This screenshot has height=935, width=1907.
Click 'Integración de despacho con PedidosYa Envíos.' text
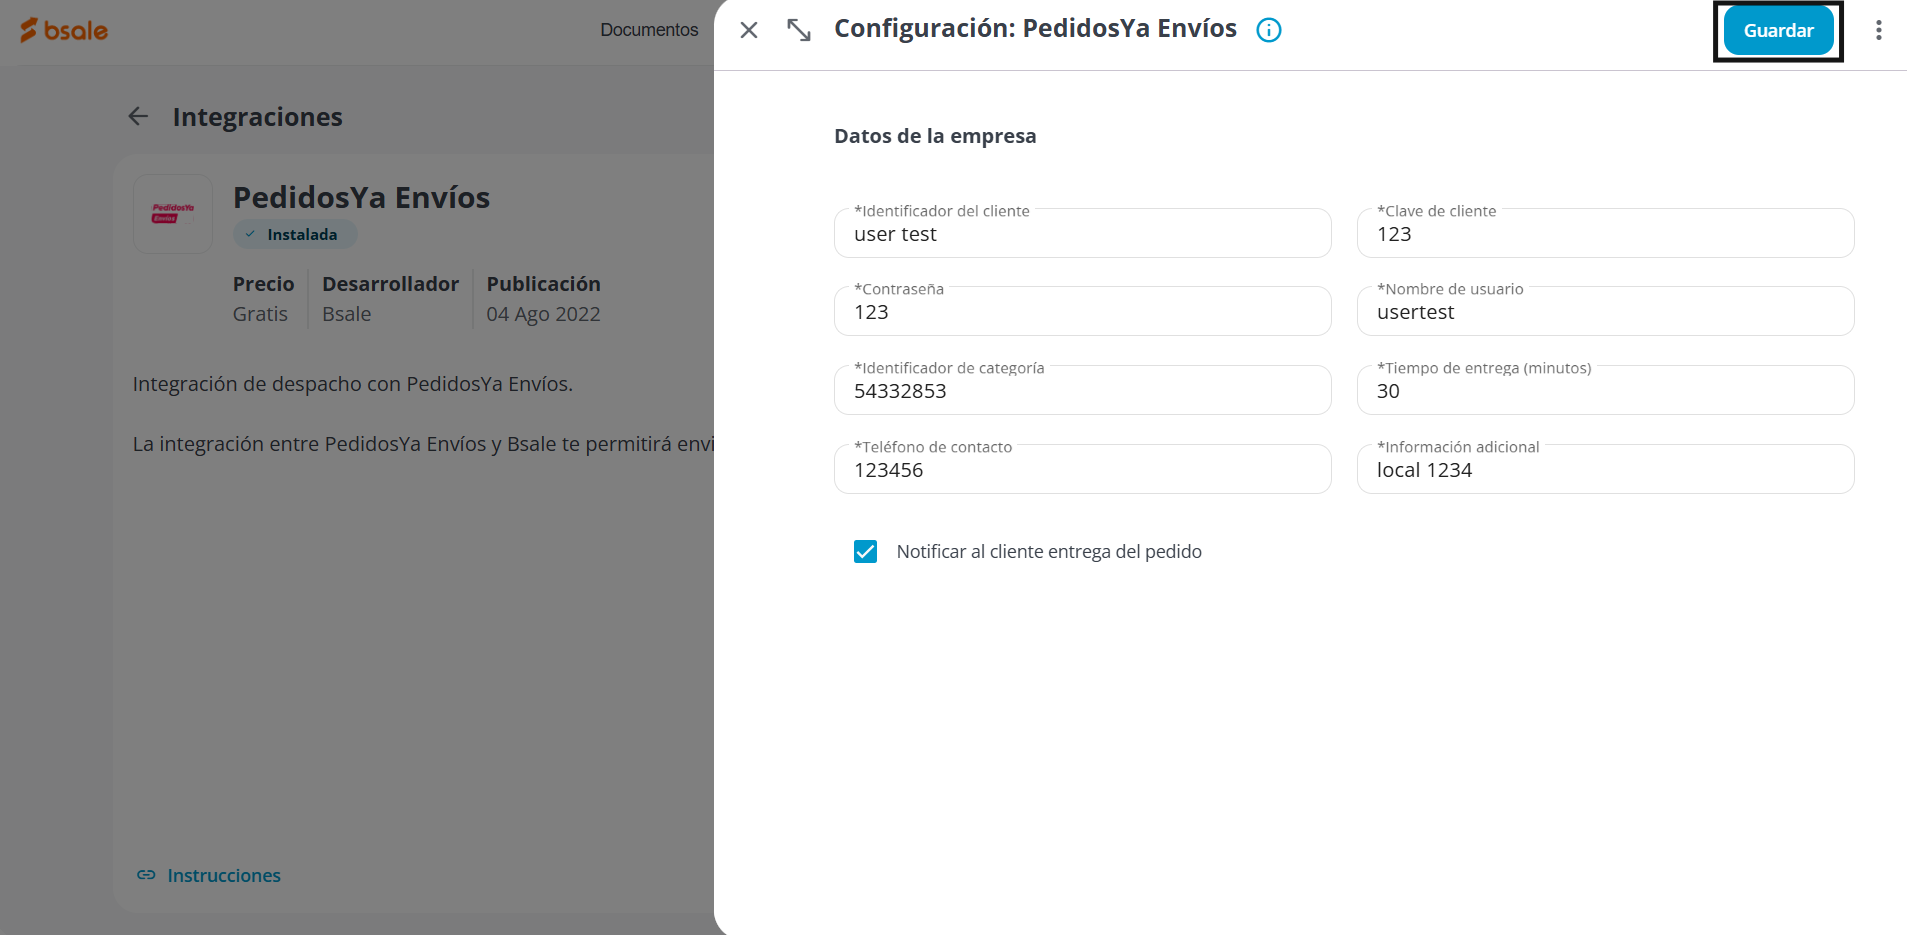point(353,384)
